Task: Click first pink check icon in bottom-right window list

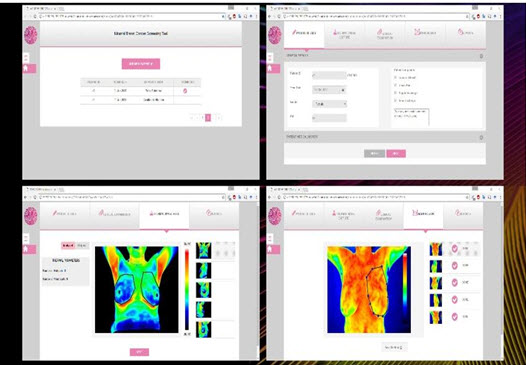Action: tap(455, 249)
